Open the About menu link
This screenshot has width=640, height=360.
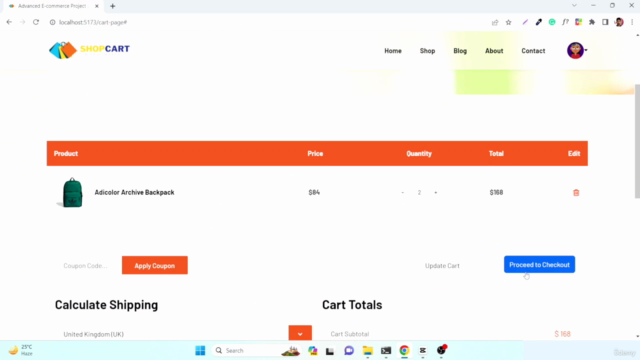coord(494,51)
